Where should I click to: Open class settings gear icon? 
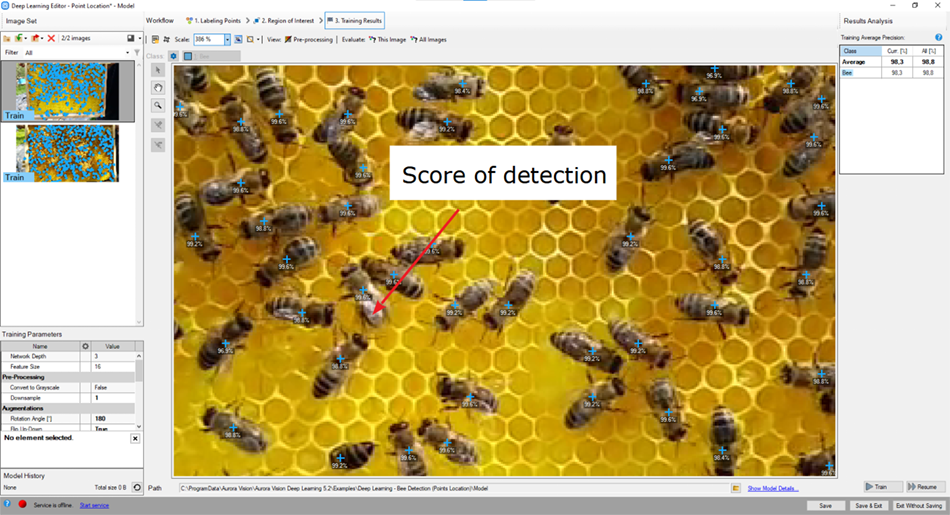coord(173,56)
